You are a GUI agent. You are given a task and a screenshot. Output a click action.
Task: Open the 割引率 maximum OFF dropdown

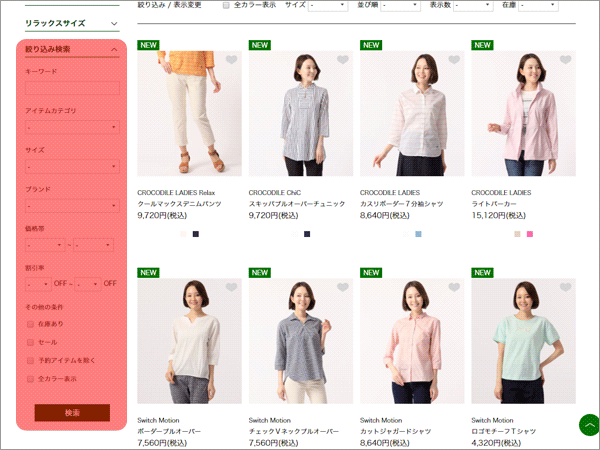[88, 284]
